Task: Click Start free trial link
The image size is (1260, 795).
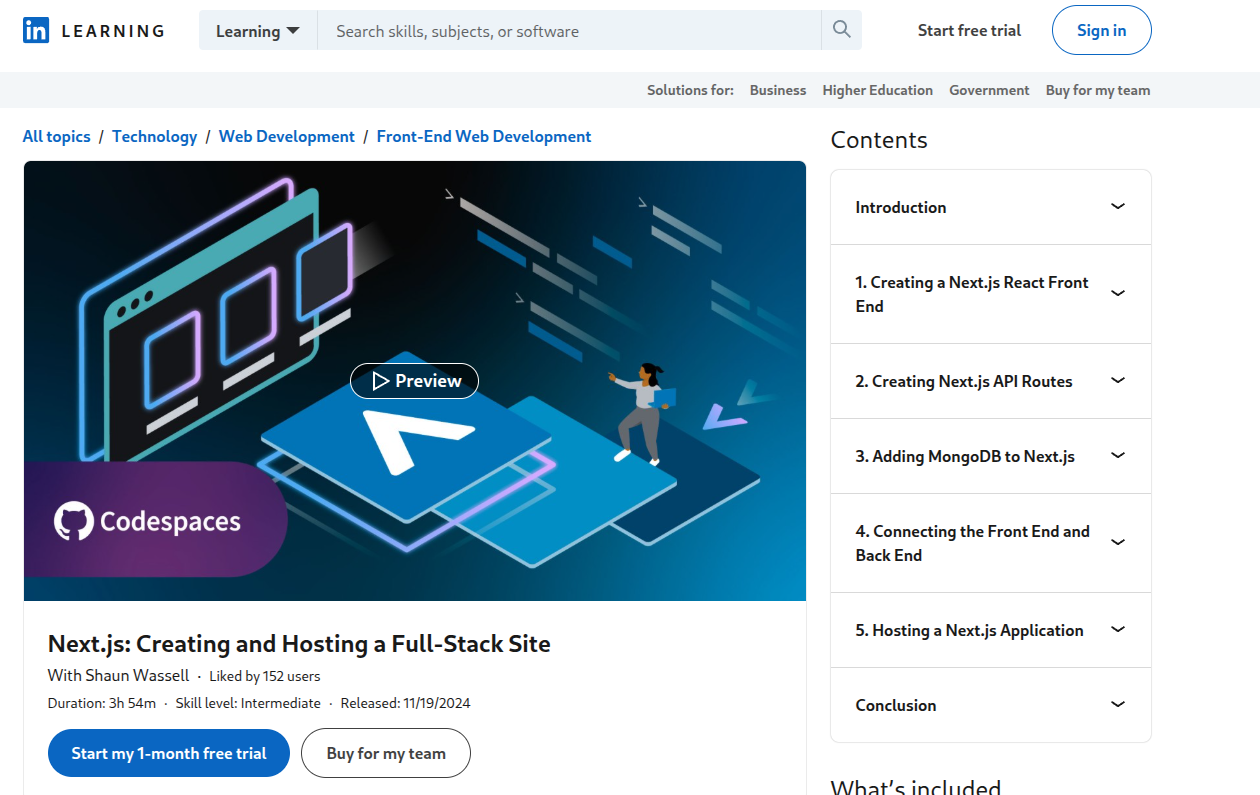Action: (969, 30)
